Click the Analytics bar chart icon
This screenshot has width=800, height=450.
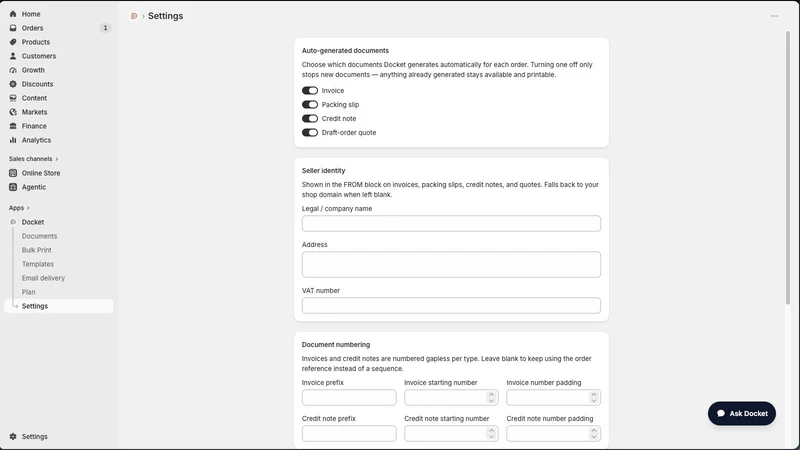coord(13,140)
